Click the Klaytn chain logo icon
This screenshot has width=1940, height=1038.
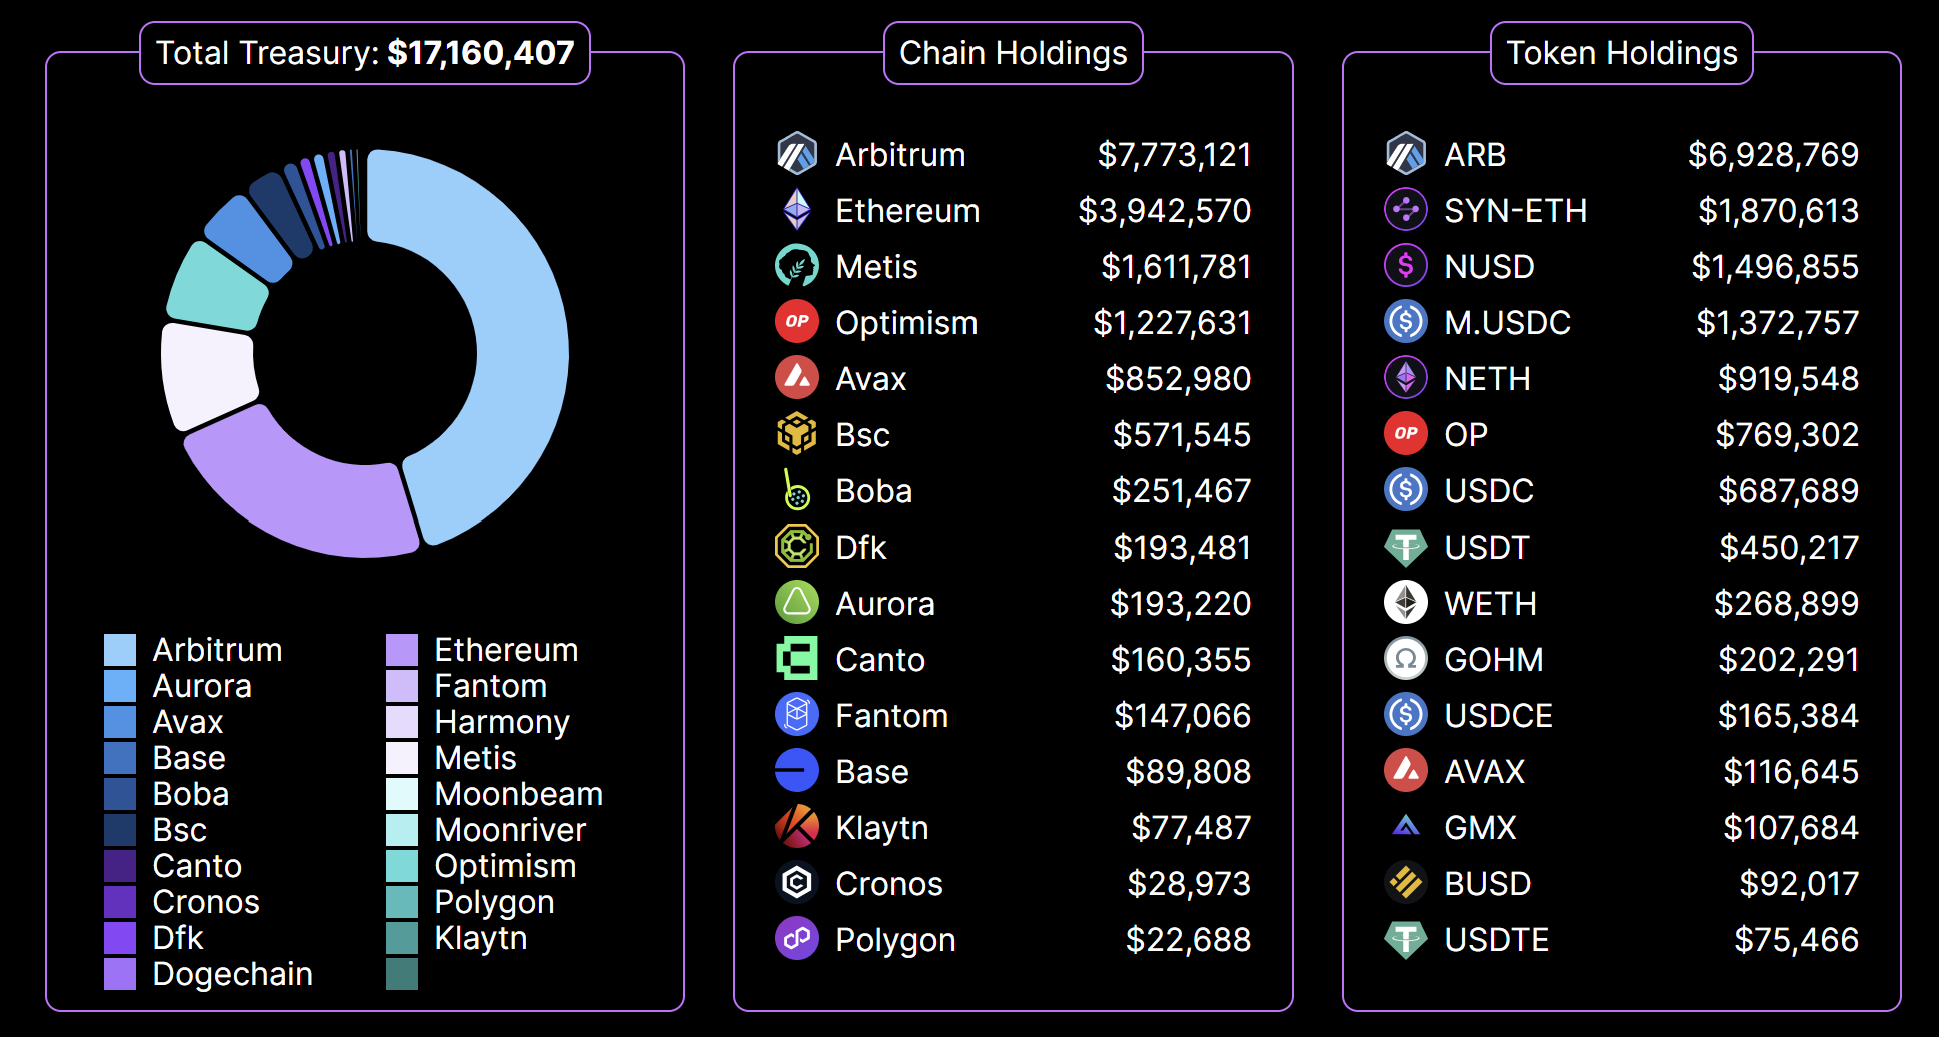point(797,827)
